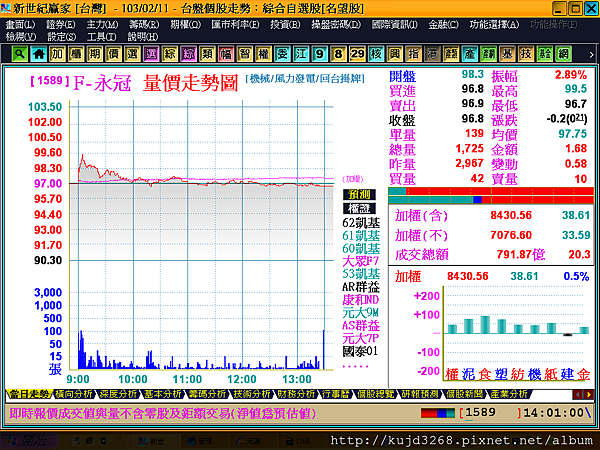This screenshot has height=450, width=600.
Task: Click the 價 toolbar icon
Action: tap(113, 54)
